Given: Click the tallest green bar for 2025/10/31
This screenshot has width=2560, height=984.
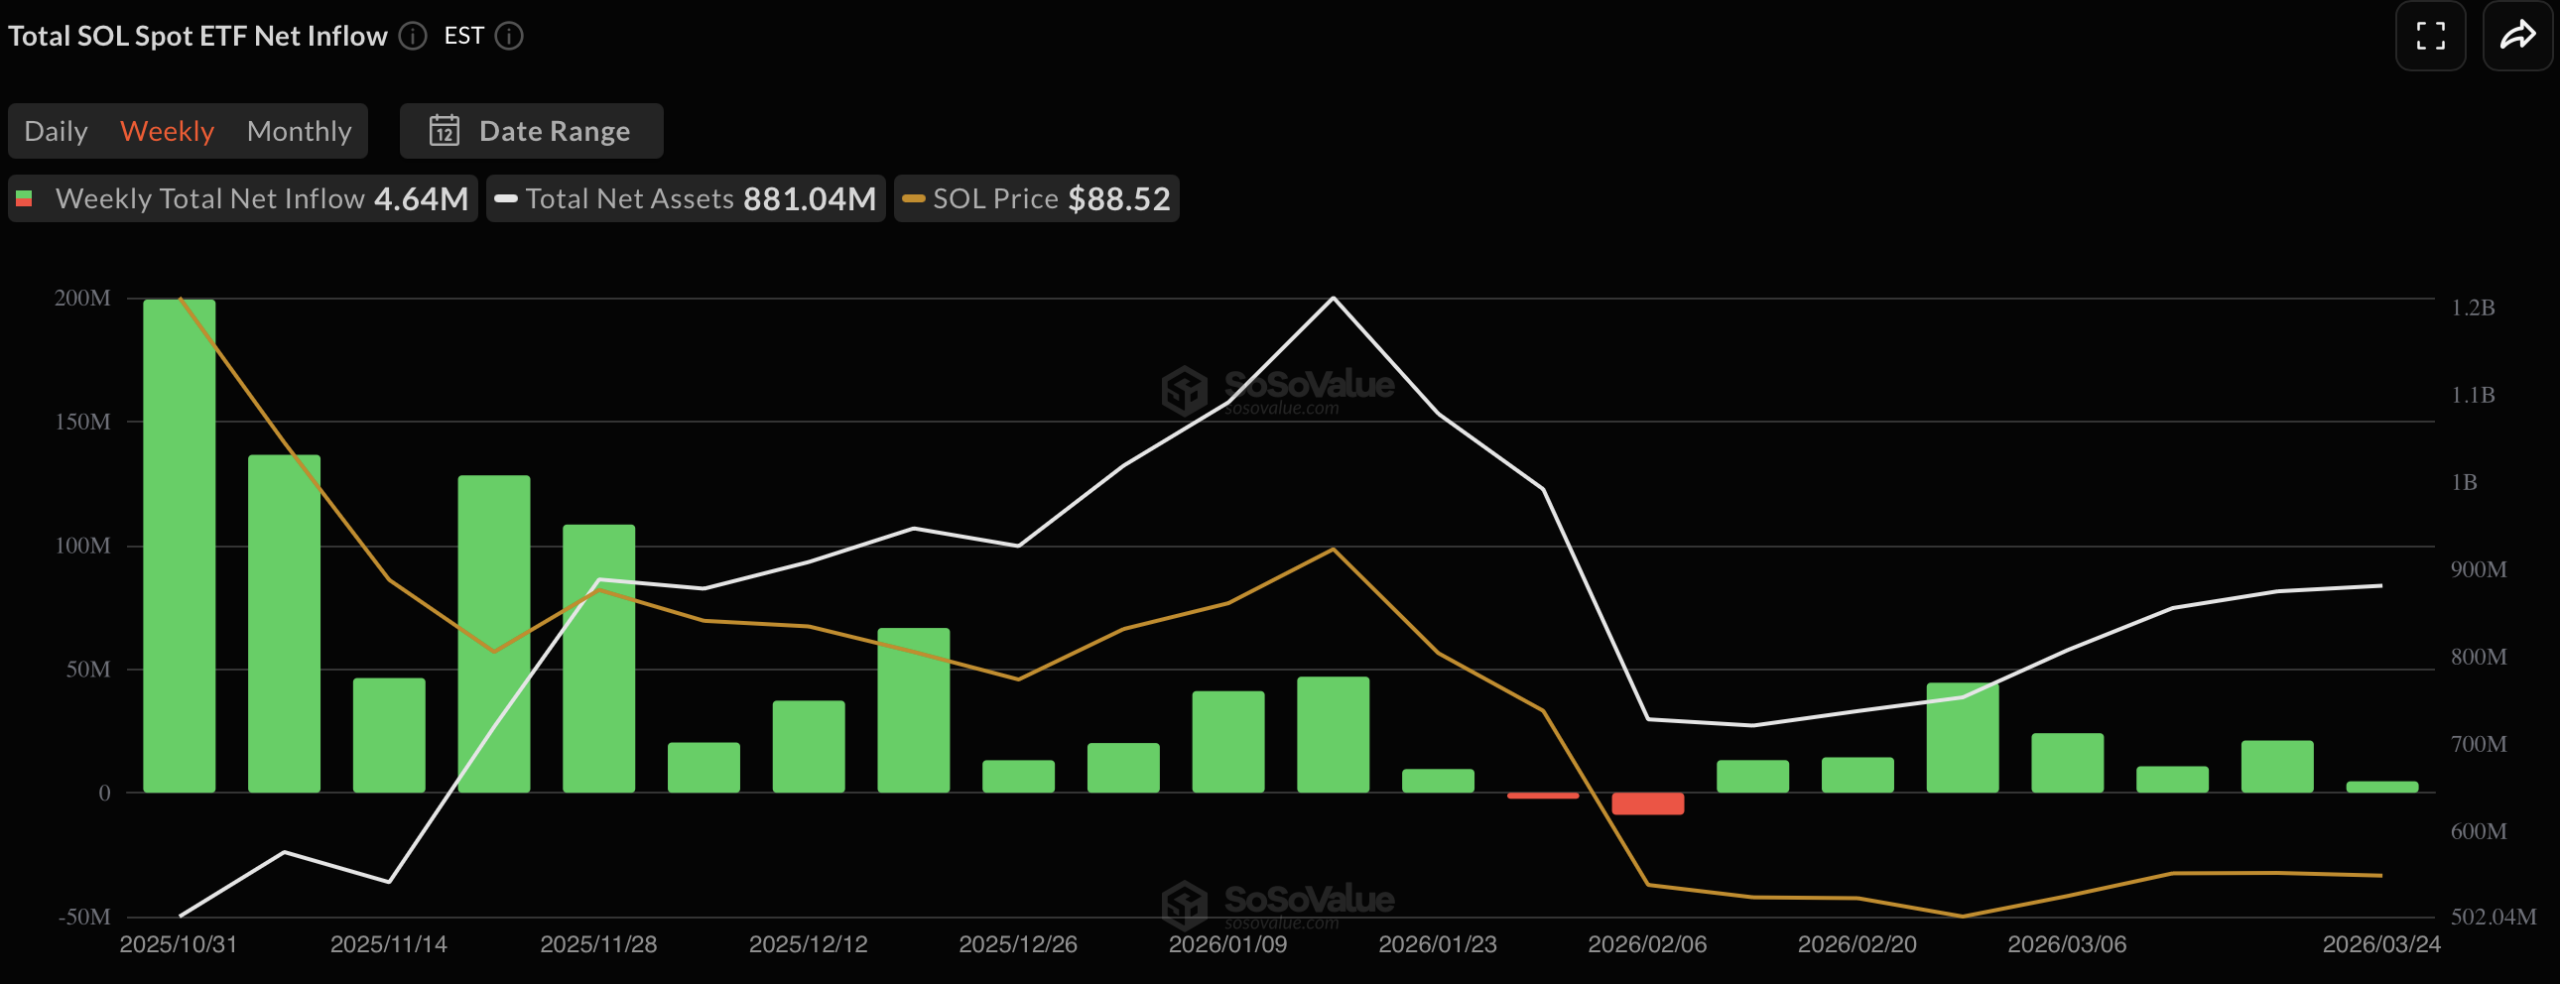Looking at the screenshot, I should [179, 545].
